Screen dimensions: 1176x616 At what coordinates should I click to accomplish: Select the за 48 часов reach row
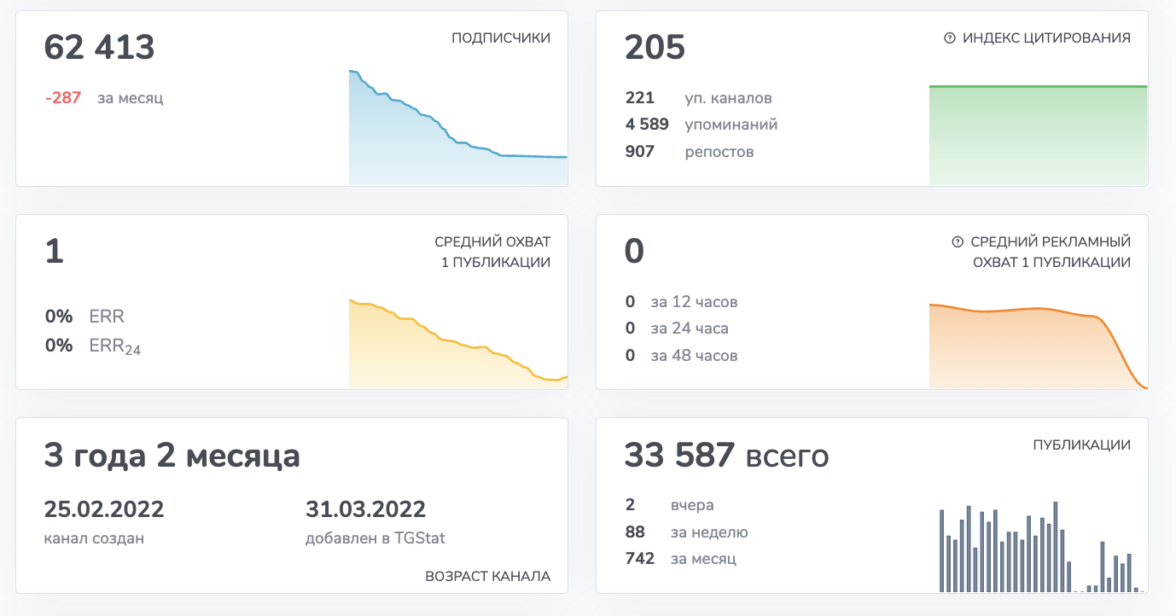(x=681, y=355)
